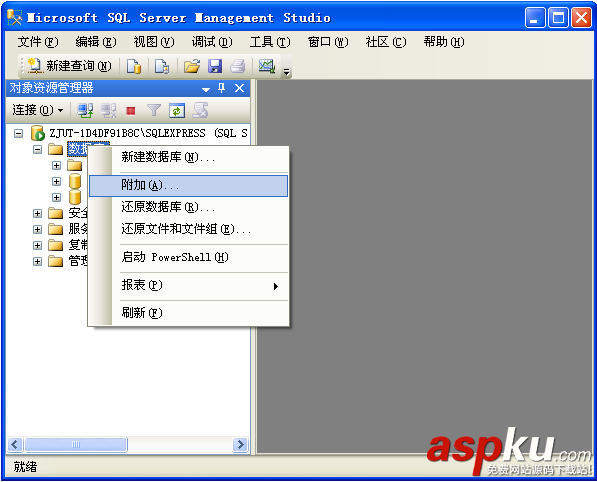Screen dimensions: 597x482
Task: Select the Server Objects folder icon
Action: point(56,229)
